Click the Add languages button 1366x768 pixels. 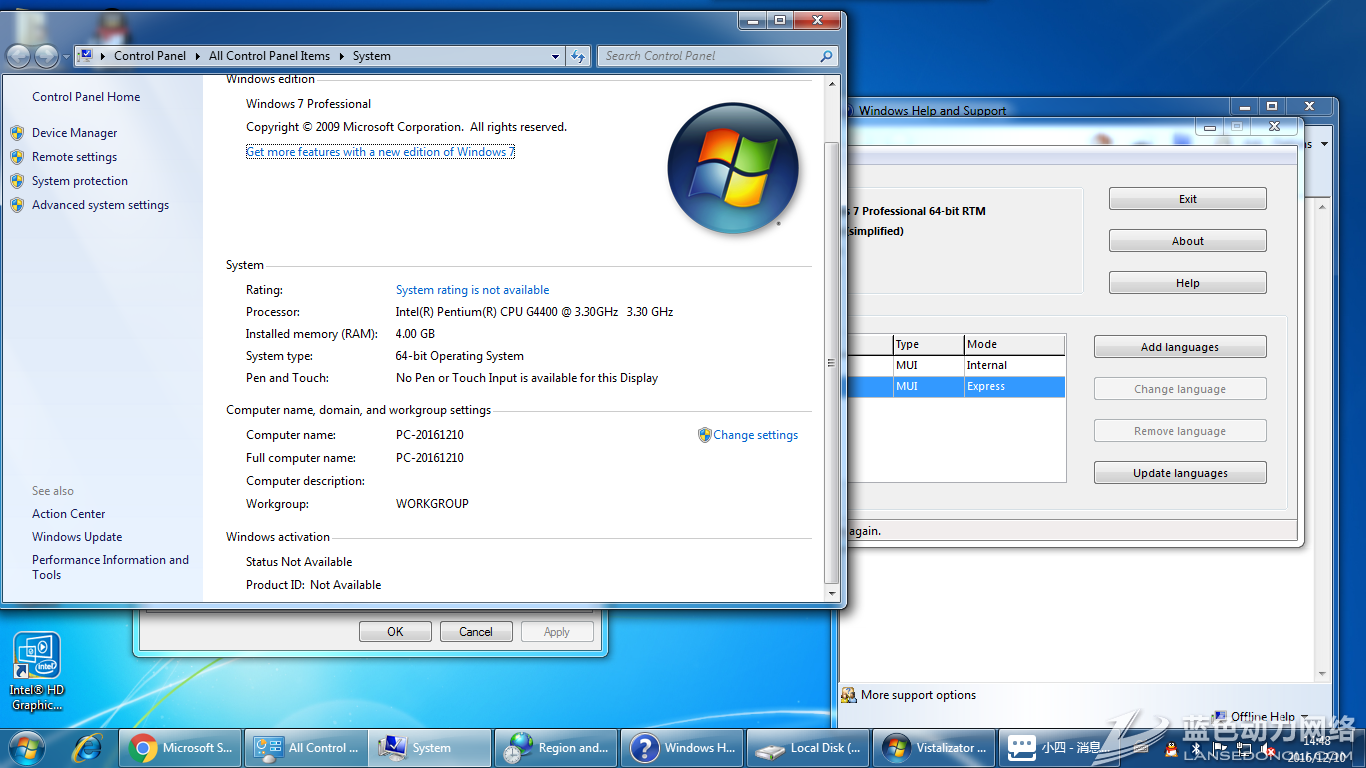(1180, 347)
